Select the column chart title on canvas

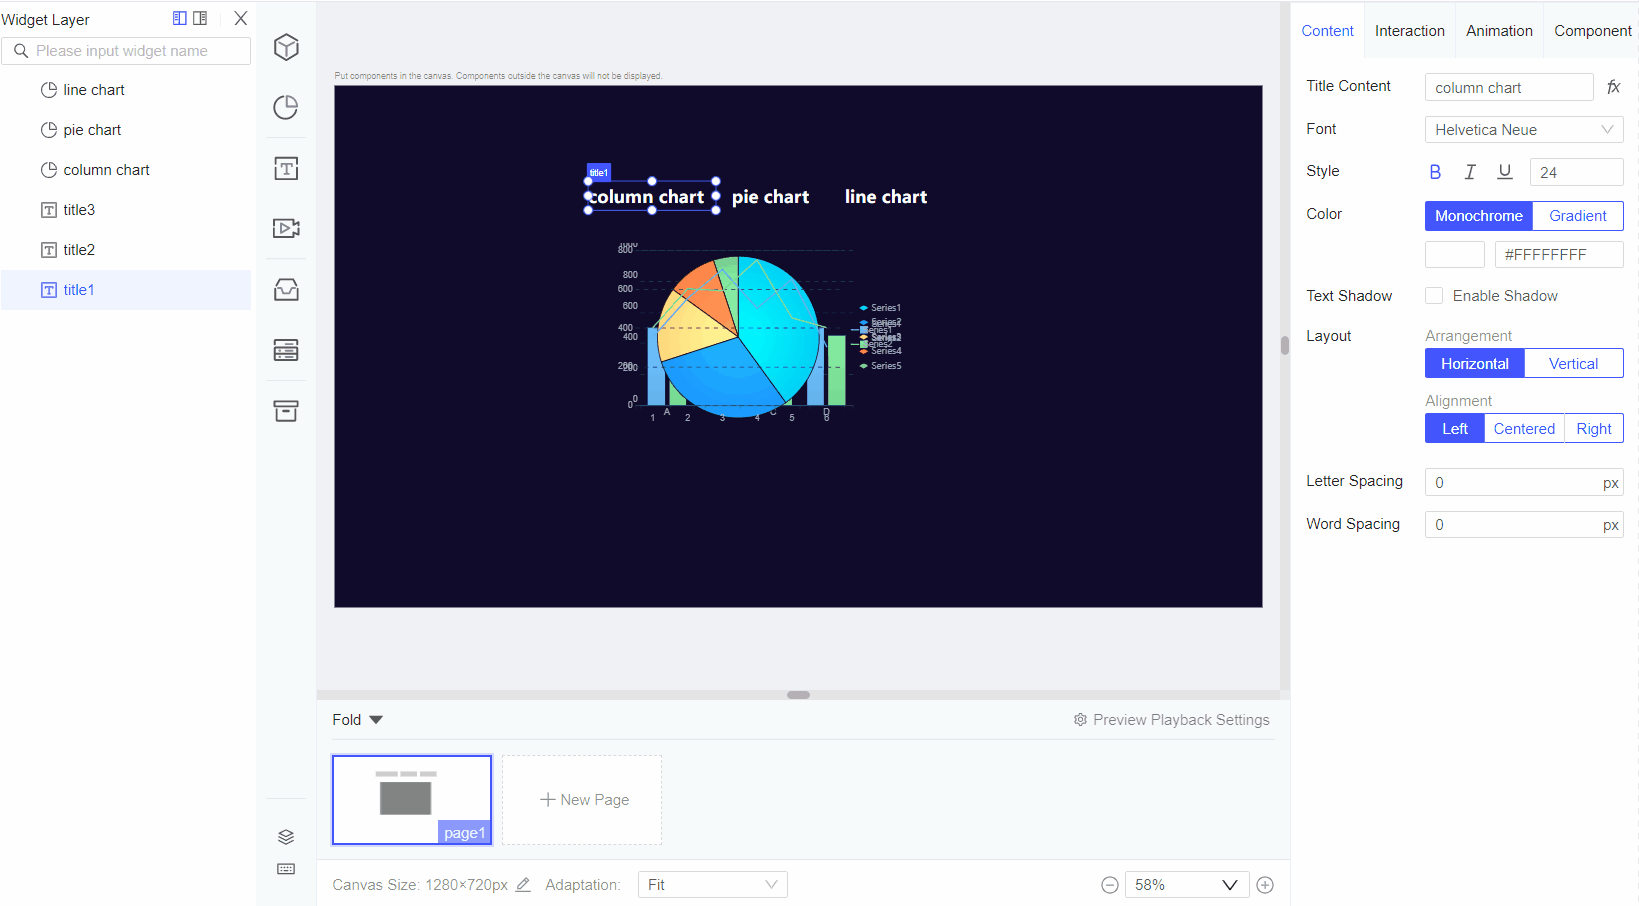pos(652,197)
